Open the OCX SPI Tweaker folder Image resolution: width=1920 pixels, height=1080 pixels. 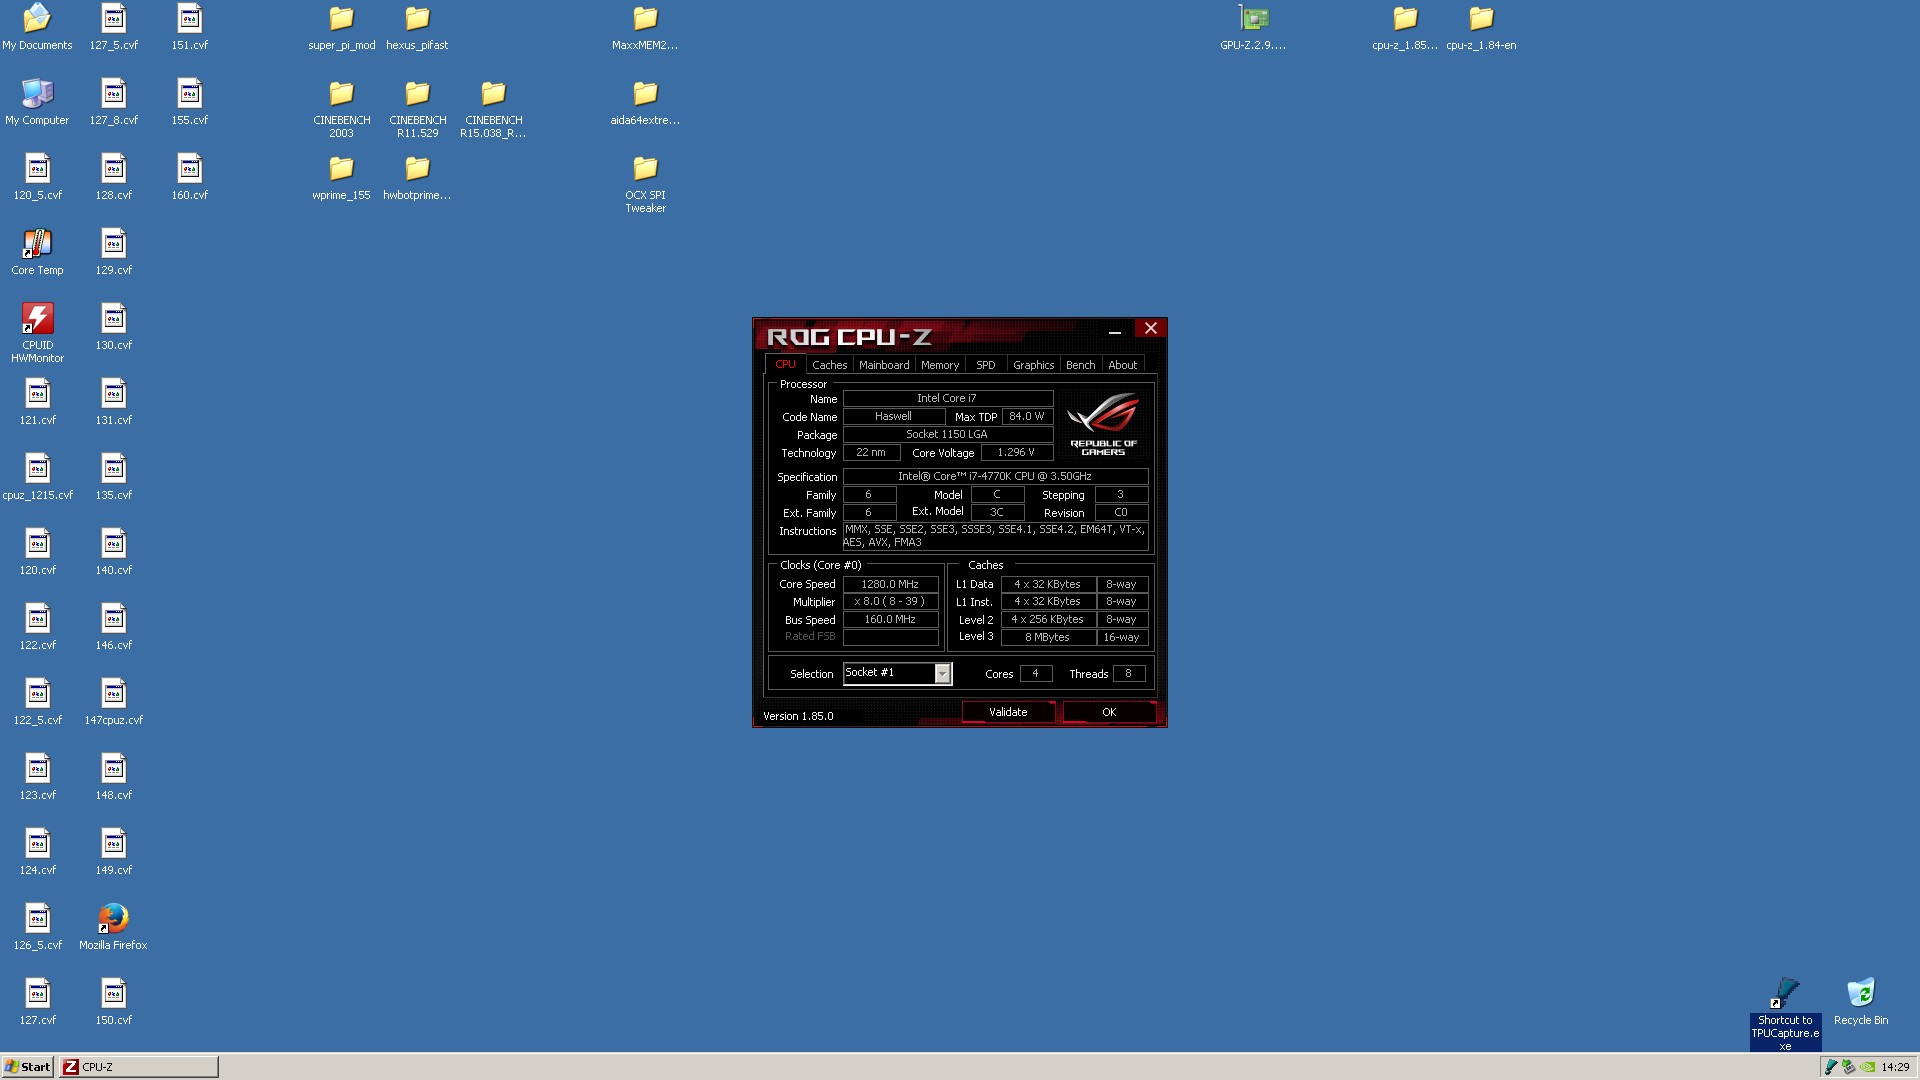pyautogui.click(x=645, y=183)
